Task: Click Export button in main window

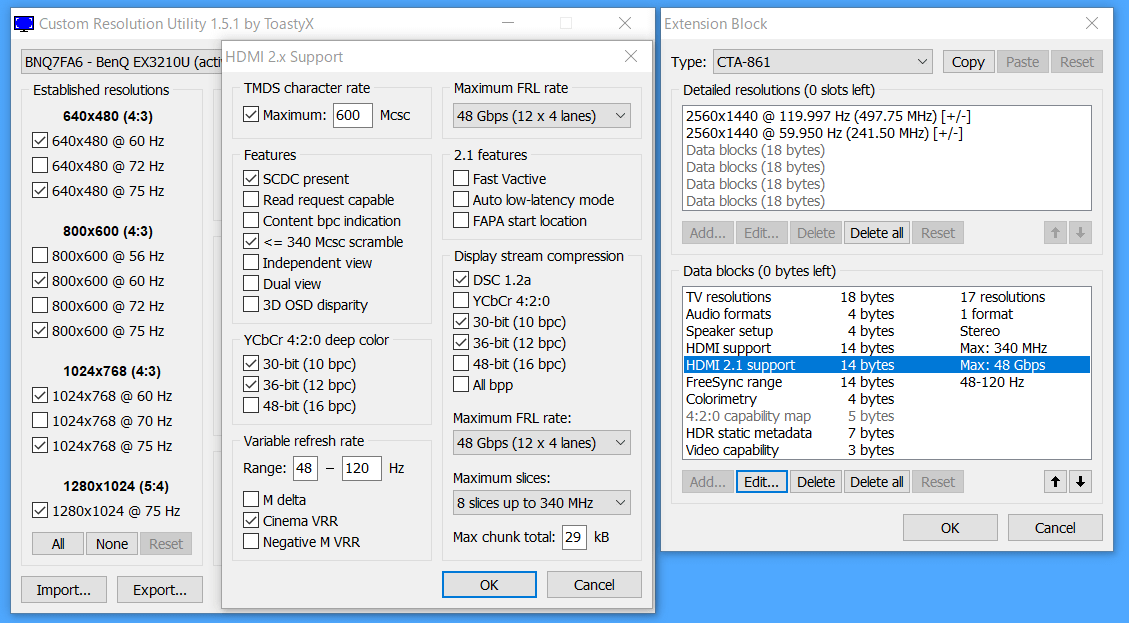Action: [x=160, y=590]
